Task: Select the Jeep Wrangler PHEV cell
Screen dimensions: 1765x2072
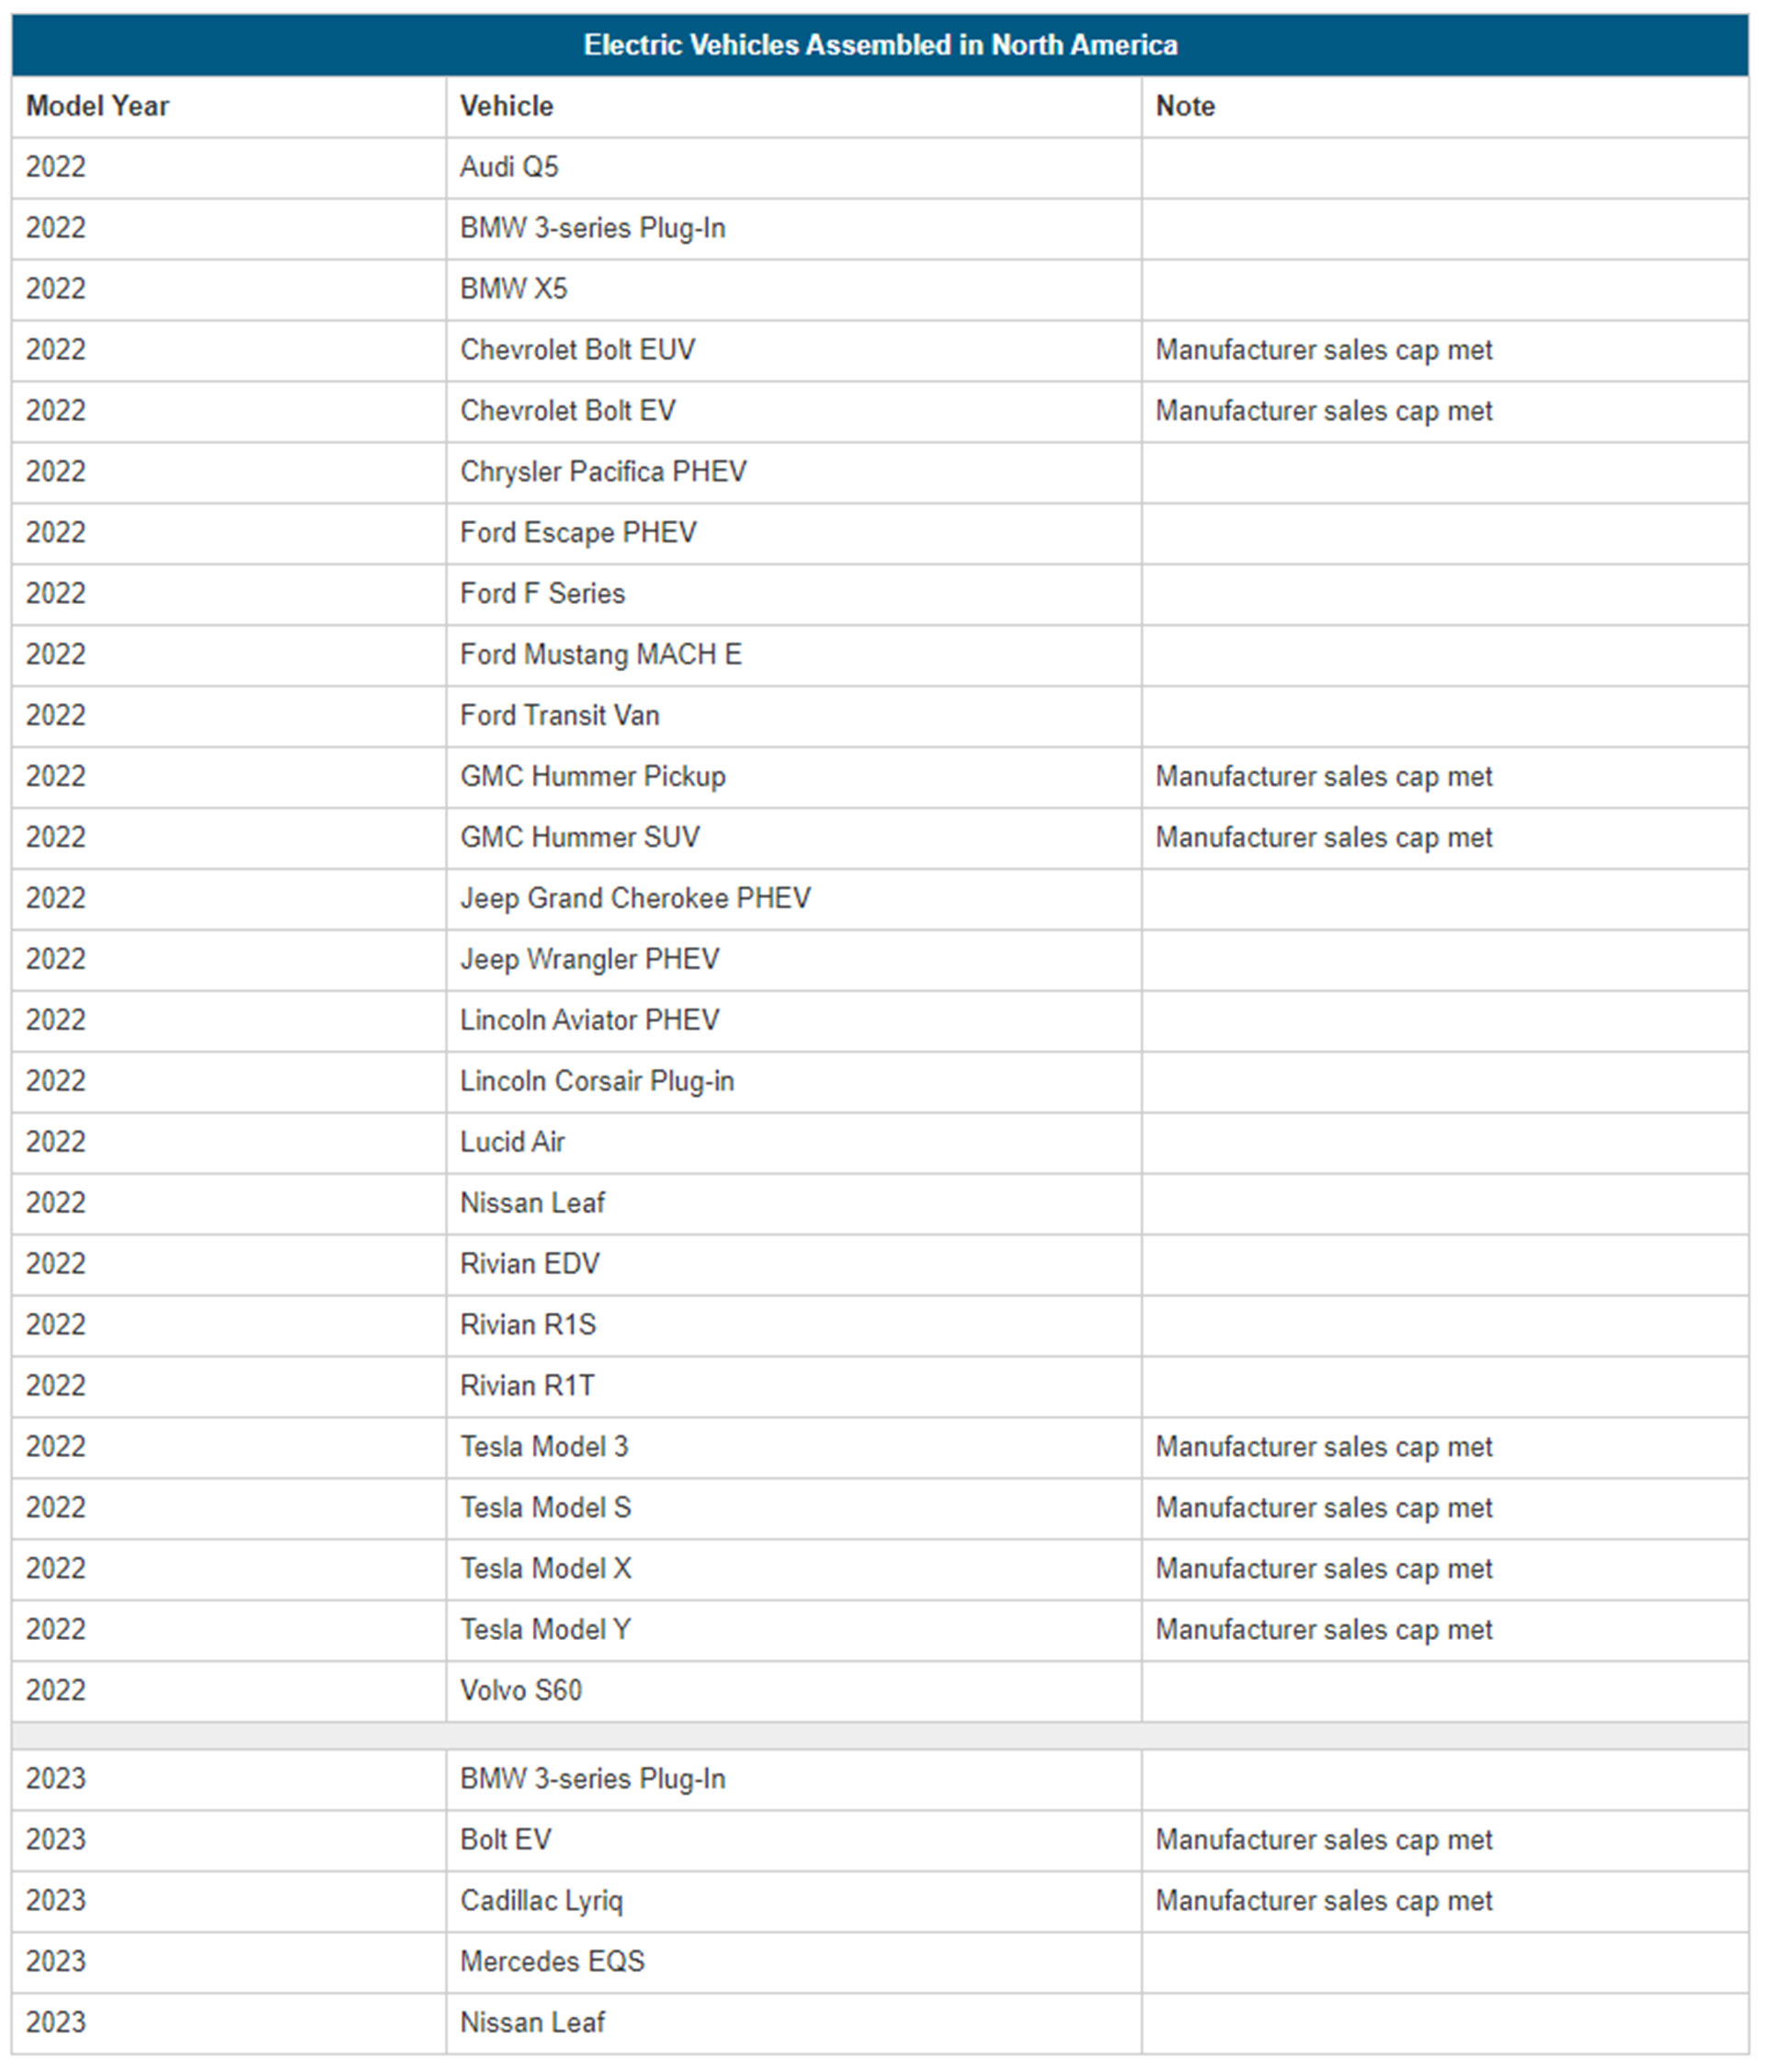Action: click(589, 959)
